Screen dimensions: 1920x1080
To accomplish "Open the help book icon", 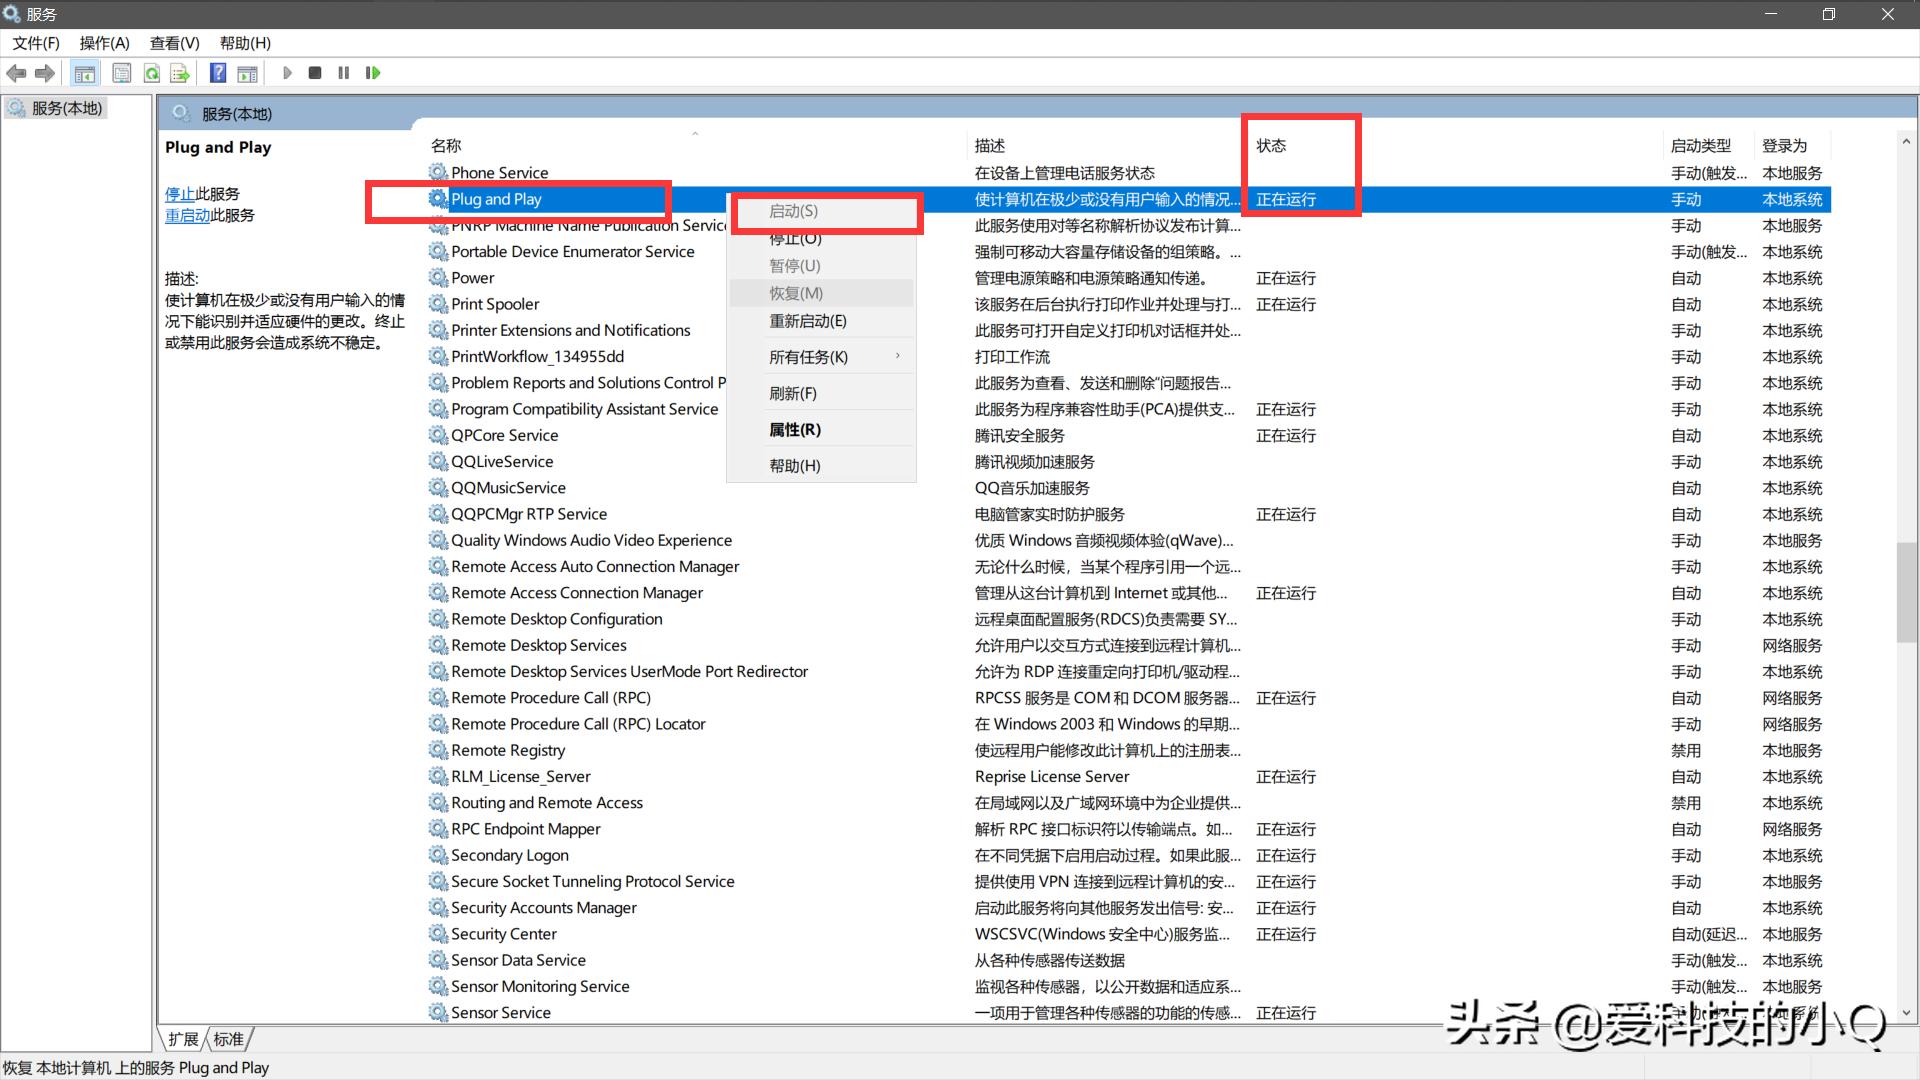I will (x=217, y=72).
